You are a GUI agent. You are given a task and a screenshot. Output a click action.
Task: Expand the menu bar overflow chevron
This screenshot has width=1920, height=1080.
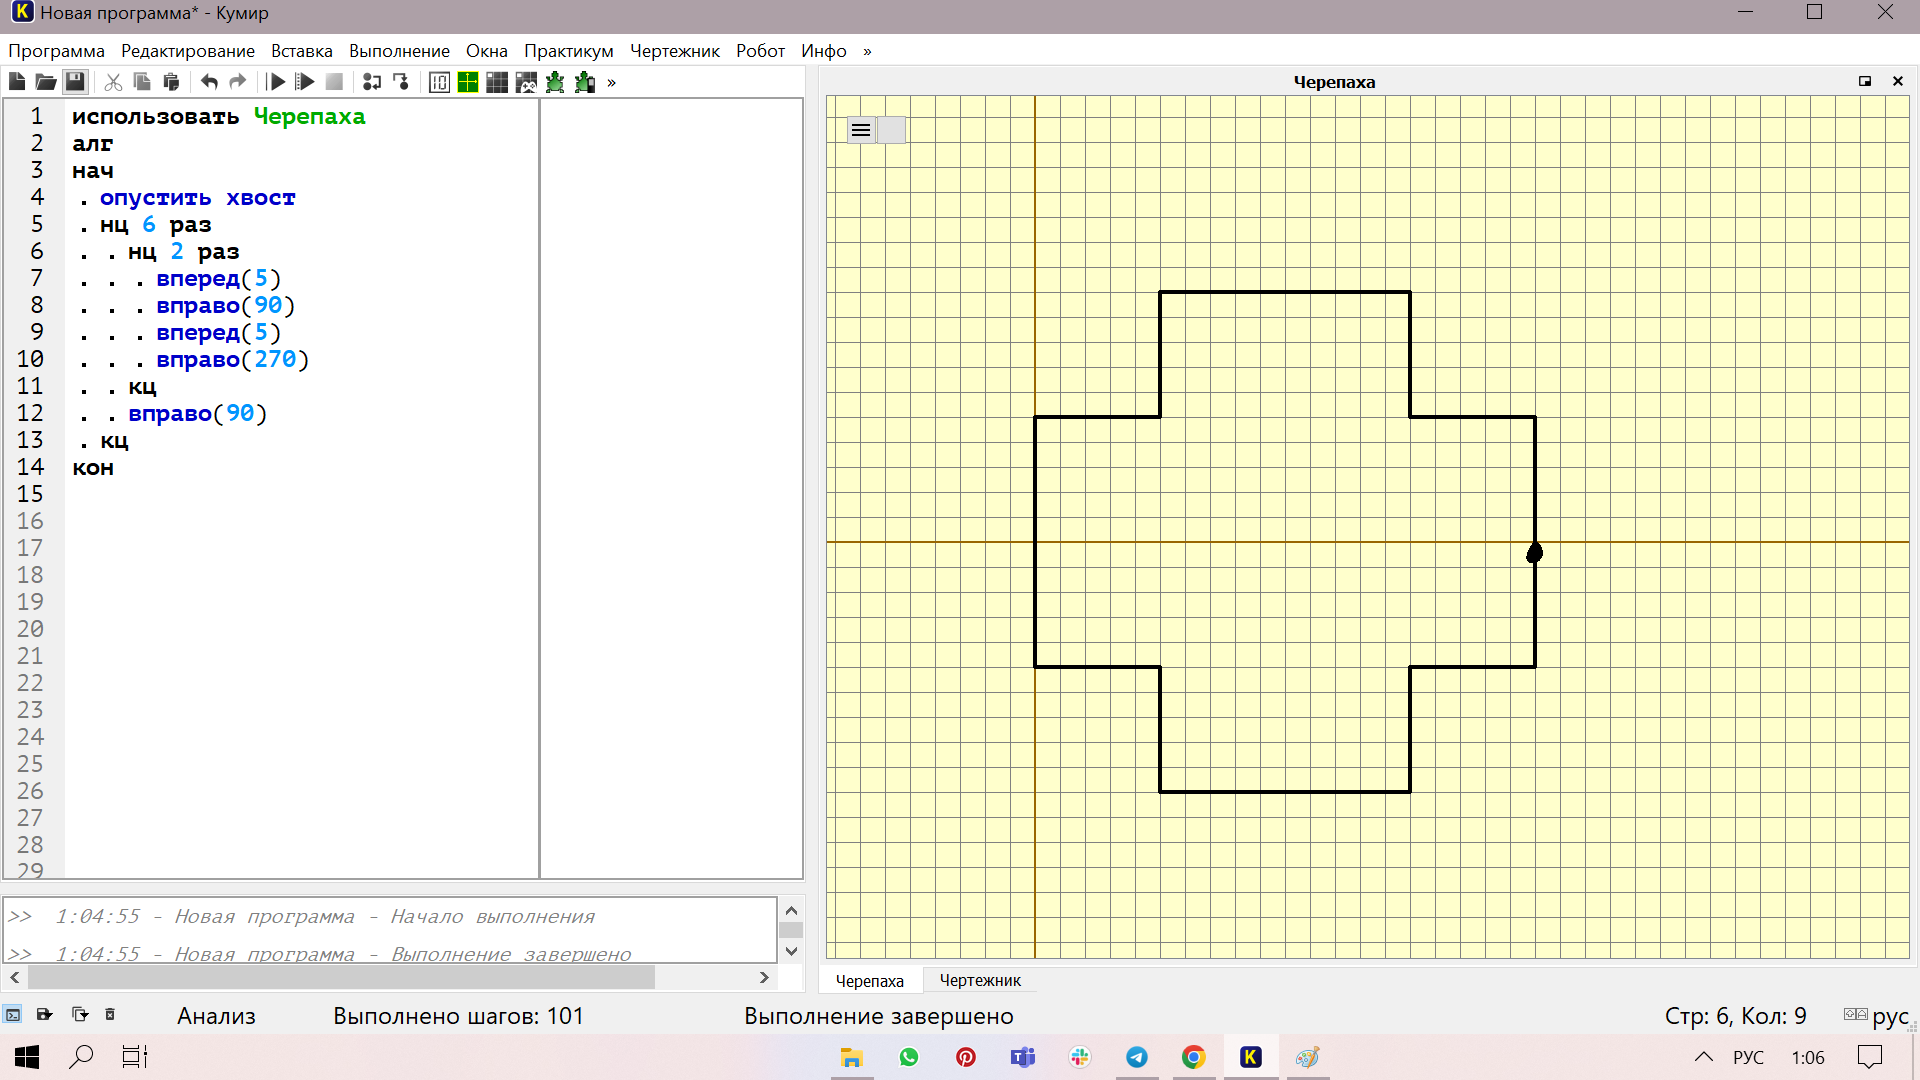click(x=867, y=51)
